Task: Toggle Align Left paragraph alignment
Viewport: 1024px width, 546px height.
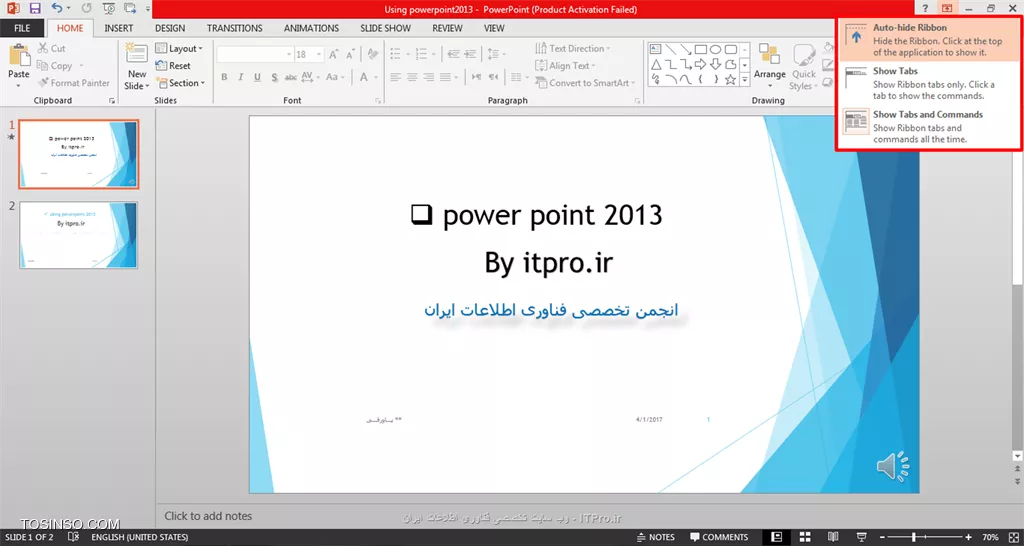Action: coord(395,77)
